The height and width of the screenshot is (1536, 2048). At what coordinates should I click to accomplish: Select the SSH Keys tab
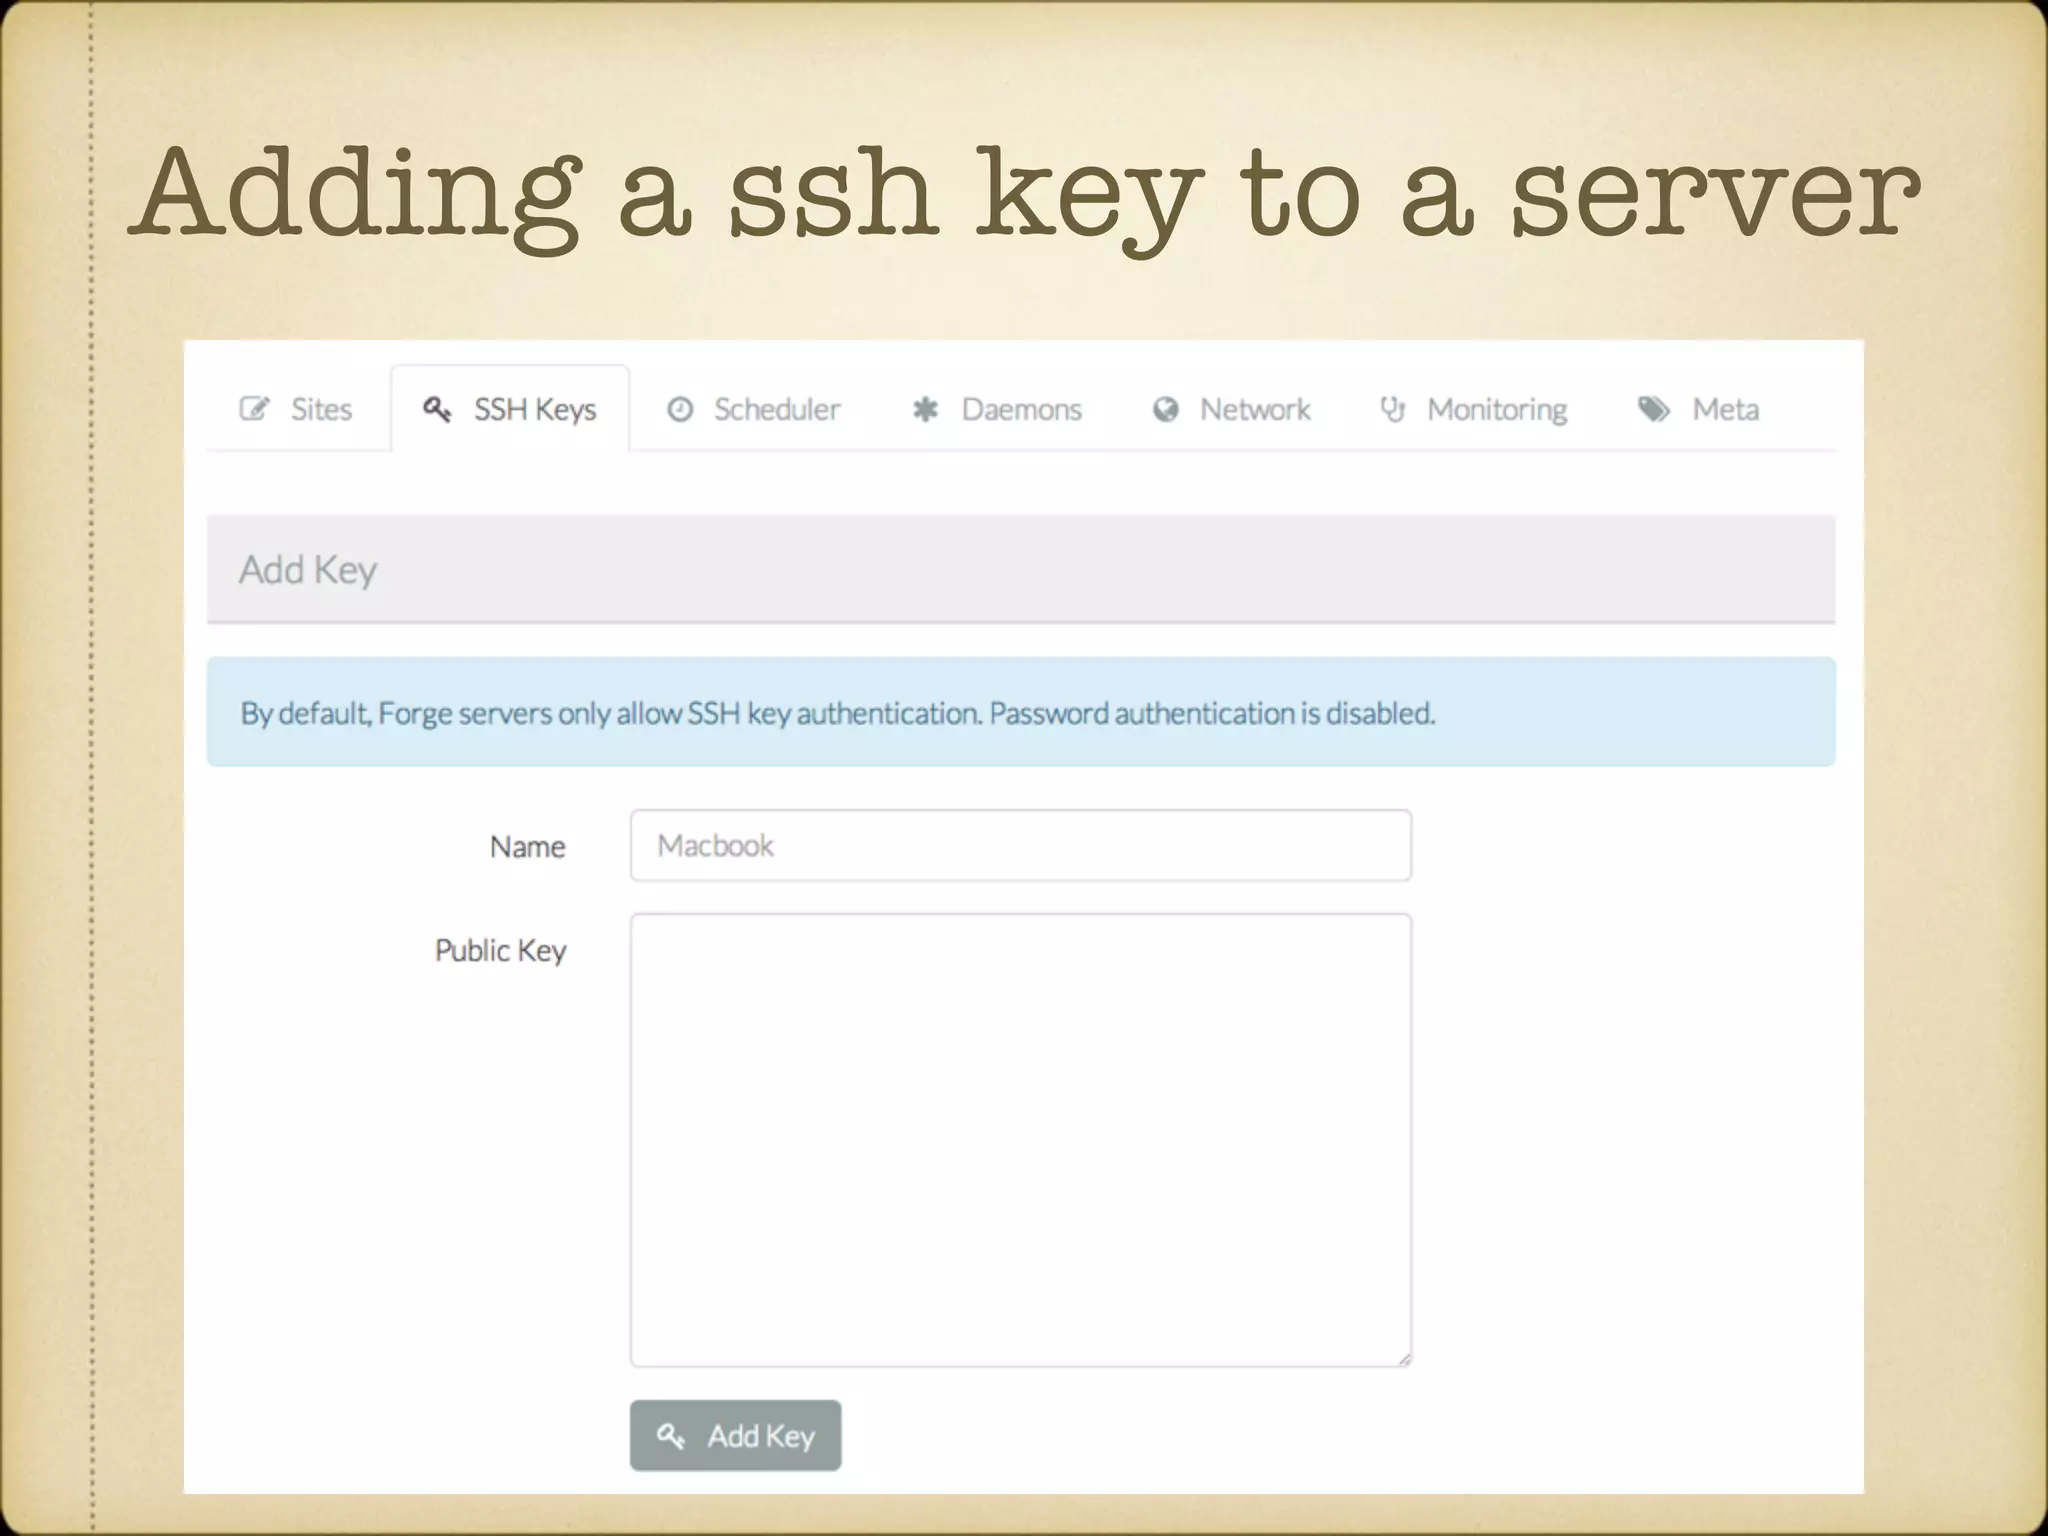tap(510, 409)
